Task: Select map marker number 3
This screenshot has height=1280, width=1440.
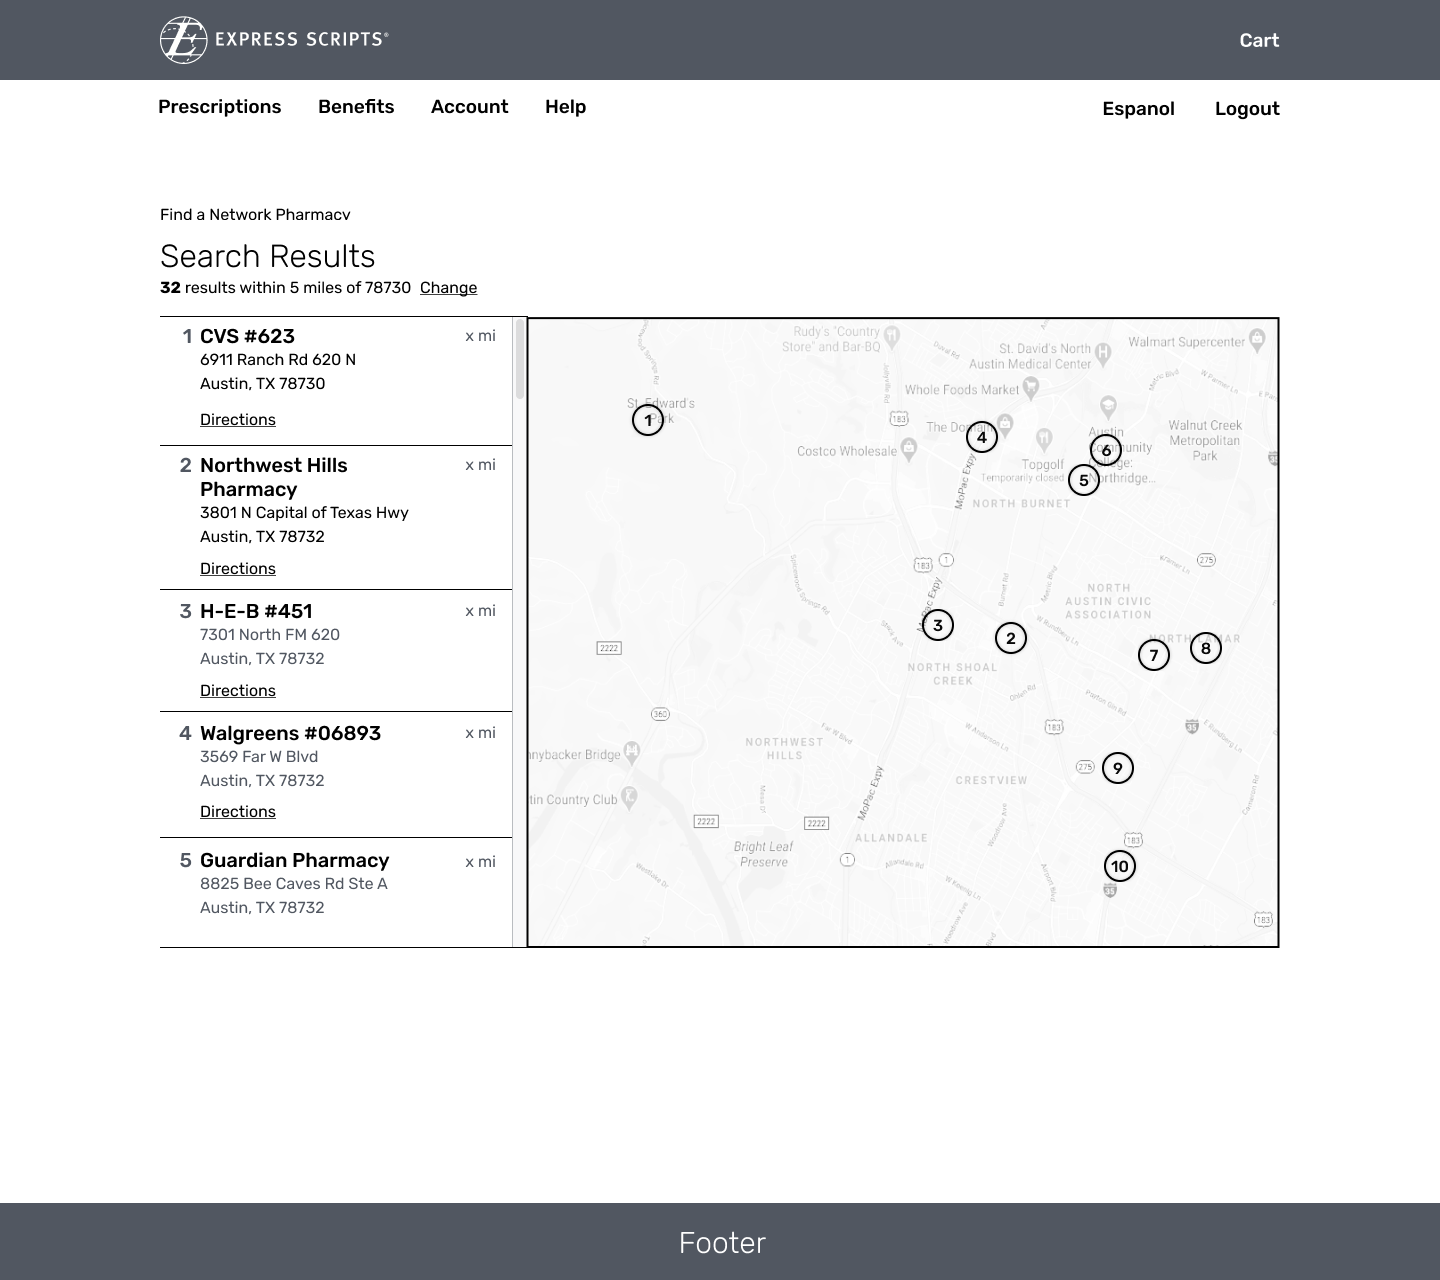Action: [937, 626]
